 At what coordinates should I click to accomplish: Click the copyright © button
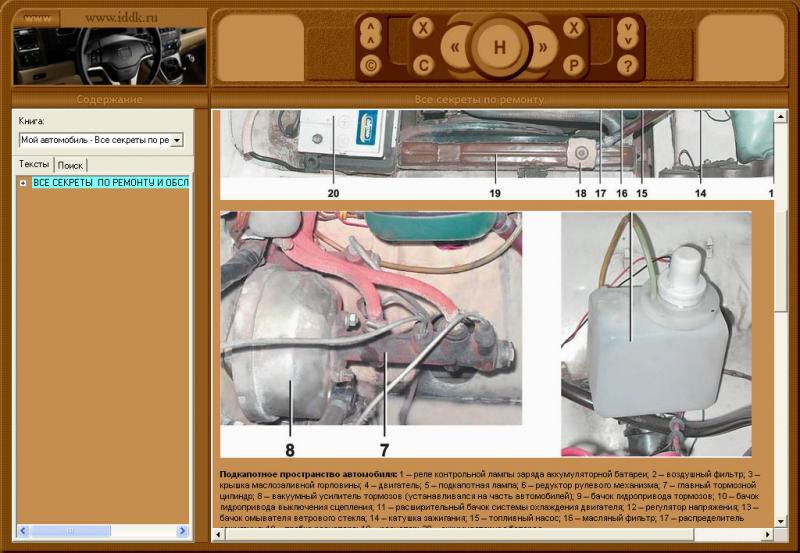[372, 66]
